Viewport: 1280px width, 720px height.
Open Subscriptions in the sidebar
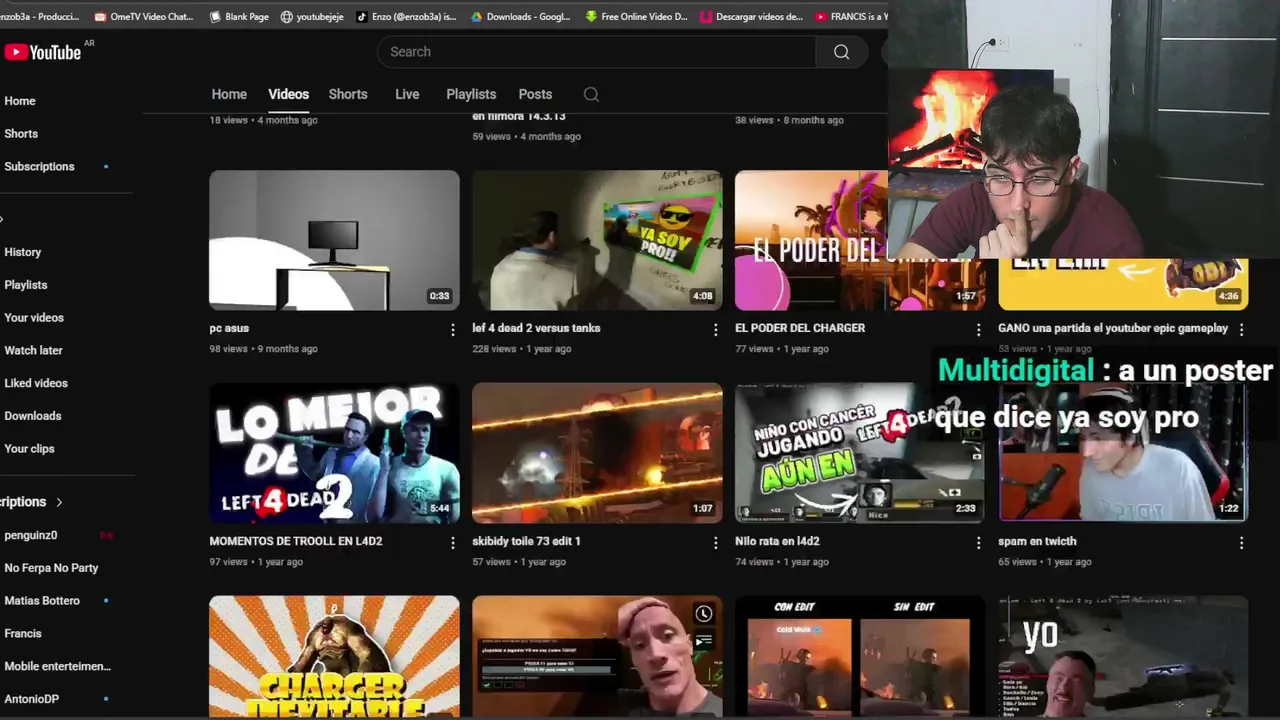pyautogui.click(x=39, y=167)
